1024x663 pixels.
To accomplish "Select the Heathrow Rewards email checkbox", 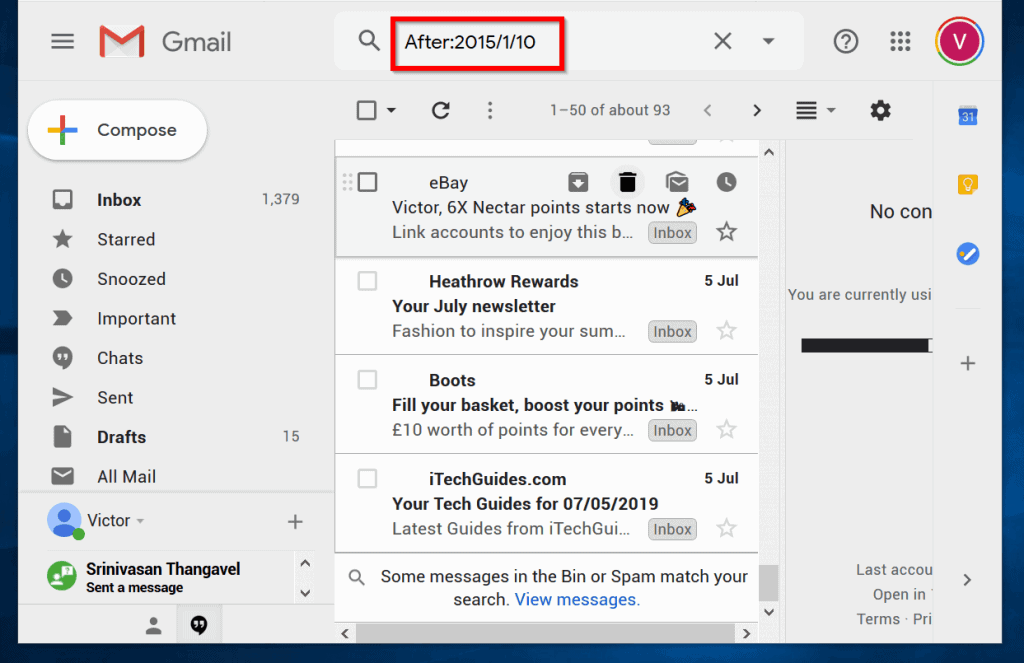I will tap(367, 281).
